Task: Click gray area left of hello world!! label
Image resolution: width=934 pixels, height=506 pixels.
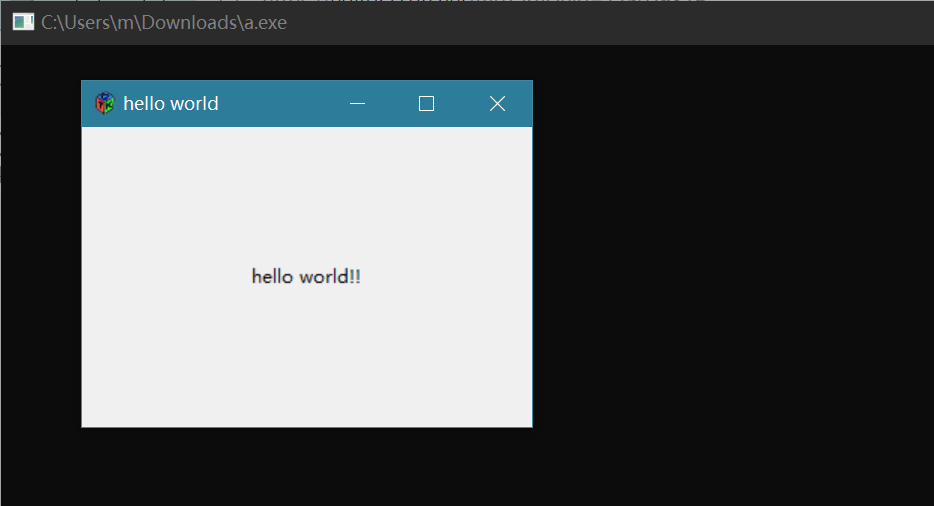Action: 160,277
